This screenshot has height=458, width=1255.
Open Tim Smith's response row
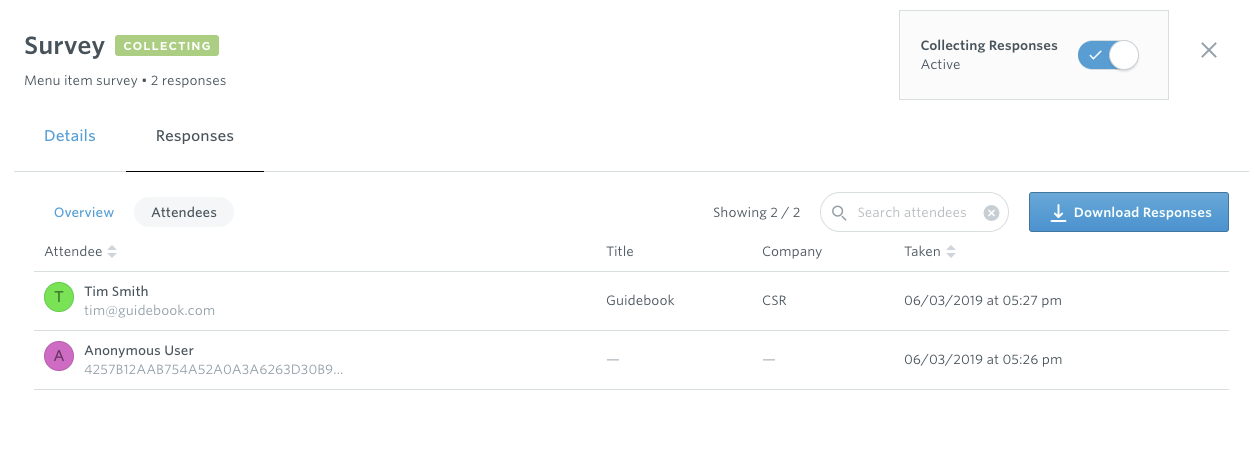631,301
